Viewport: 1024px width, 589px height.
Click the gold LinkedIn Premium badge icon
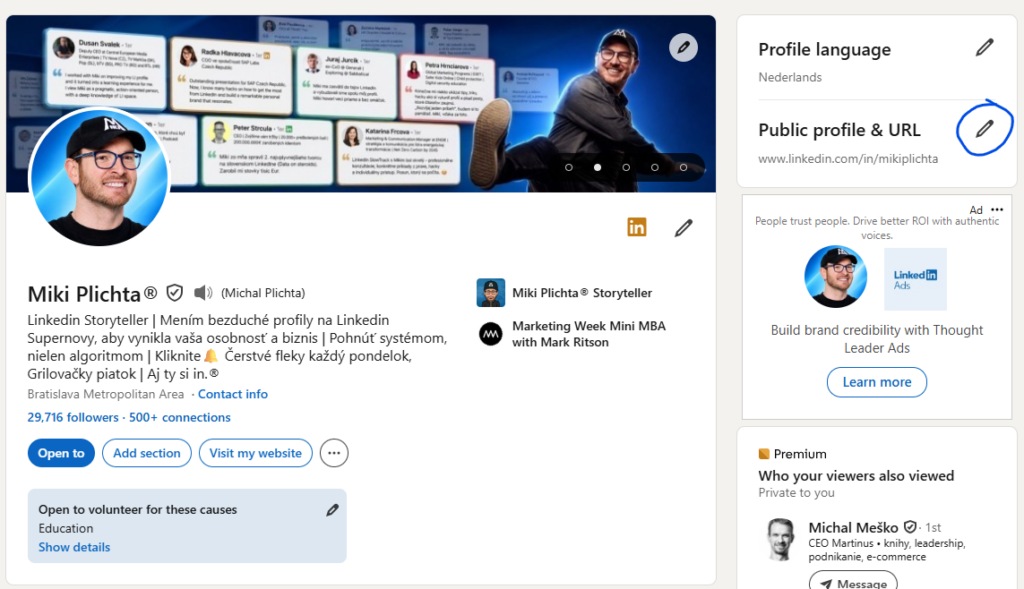[x=637, y=227]
